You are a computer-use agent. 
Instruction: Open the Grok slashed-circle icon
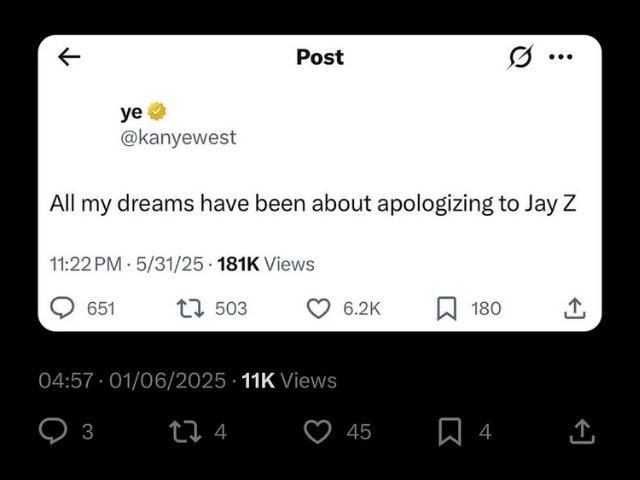pos(520,56)
